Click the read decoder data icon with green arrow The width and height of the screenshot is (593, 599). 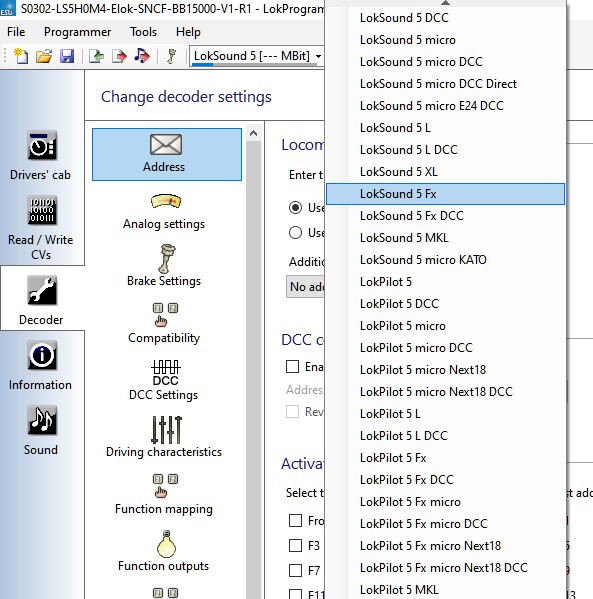click(x=96, y=56)
